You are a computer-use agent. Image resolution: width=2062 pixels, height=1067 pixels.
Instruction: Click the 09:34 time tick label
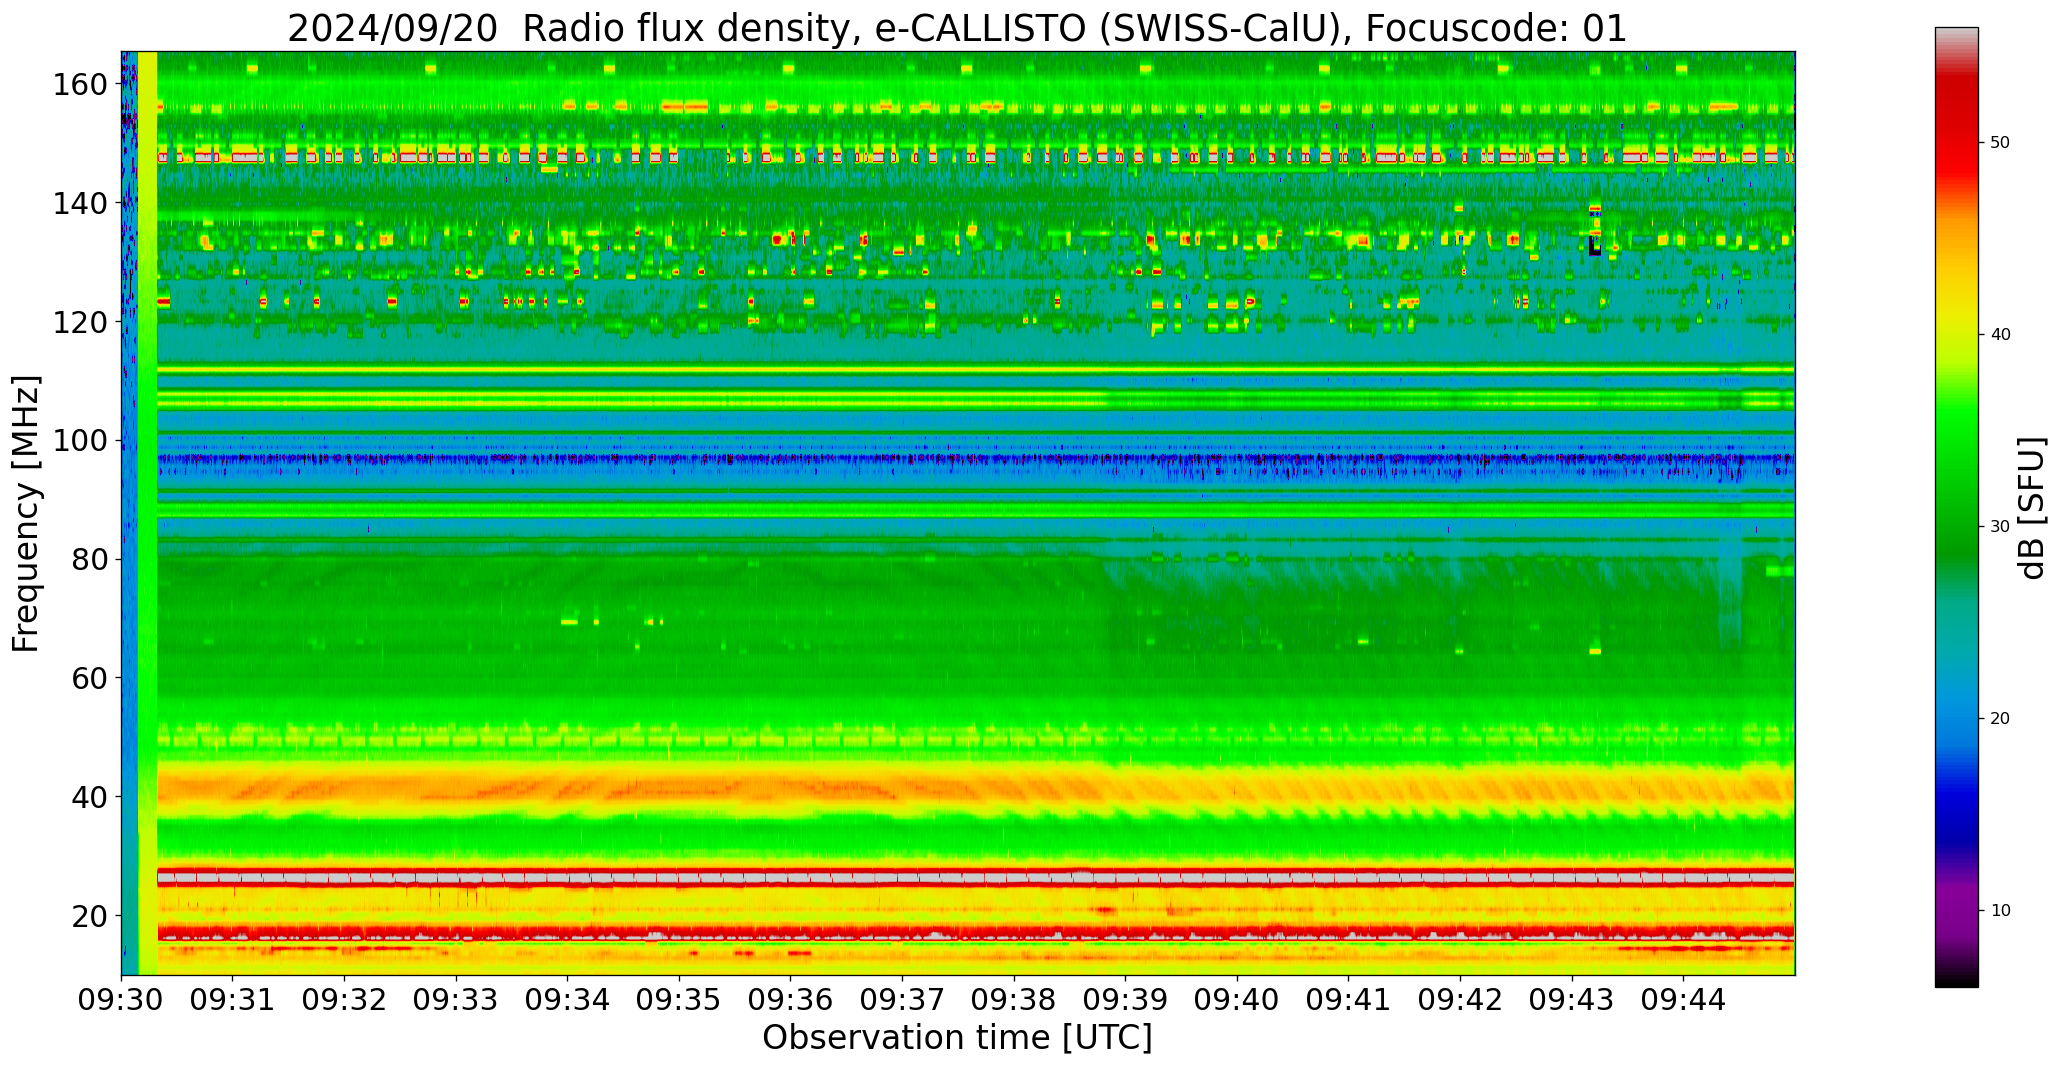568,999
